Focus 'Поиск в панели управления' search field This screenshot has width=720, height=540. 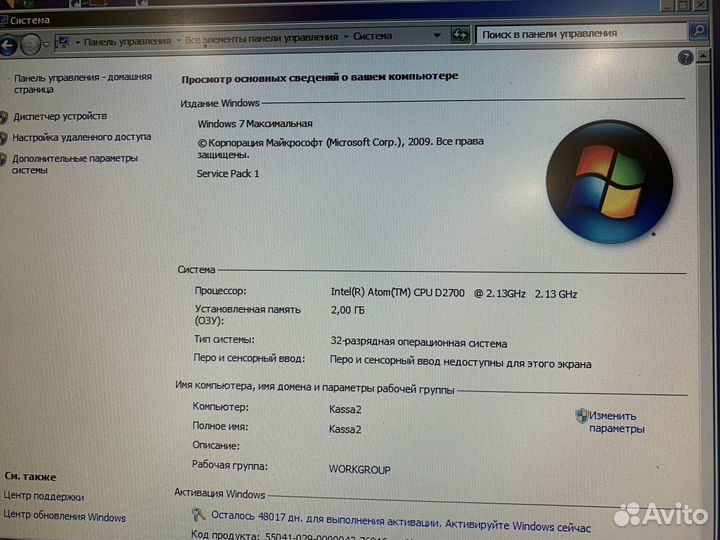point(582,34)
